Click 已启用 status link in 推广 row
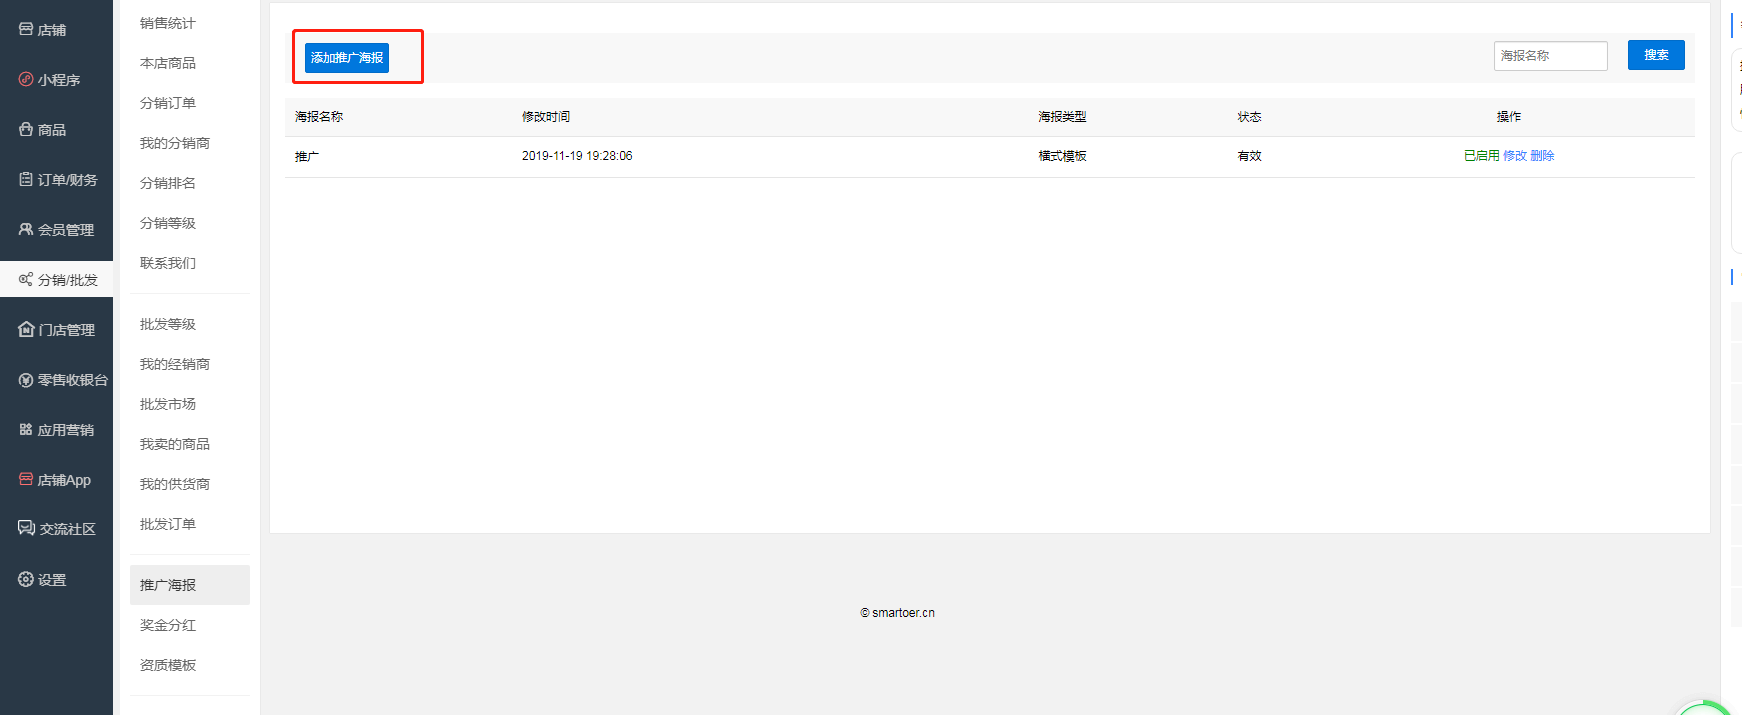The height and width of the screenshot is (715, 1742). (x=1482, y=156)
